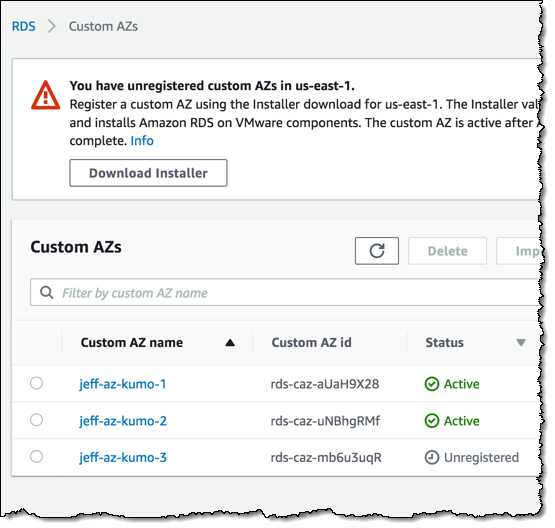Go to RDS breadcrumb link

24,27
